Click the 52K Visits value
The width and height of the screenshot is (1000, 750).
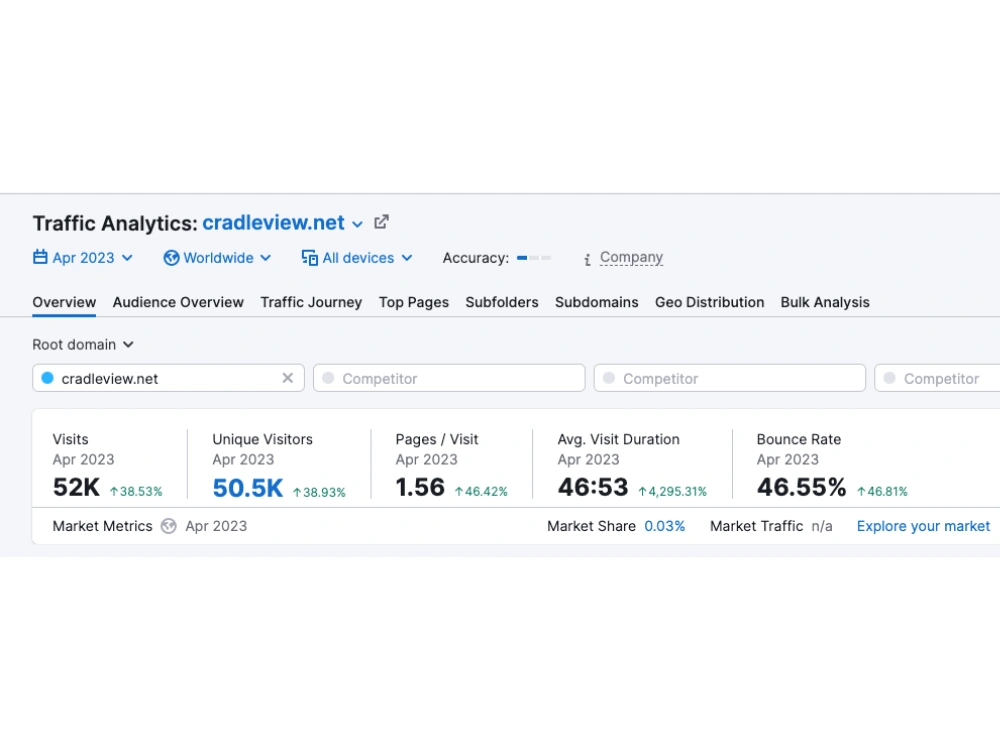pos(76,488)
